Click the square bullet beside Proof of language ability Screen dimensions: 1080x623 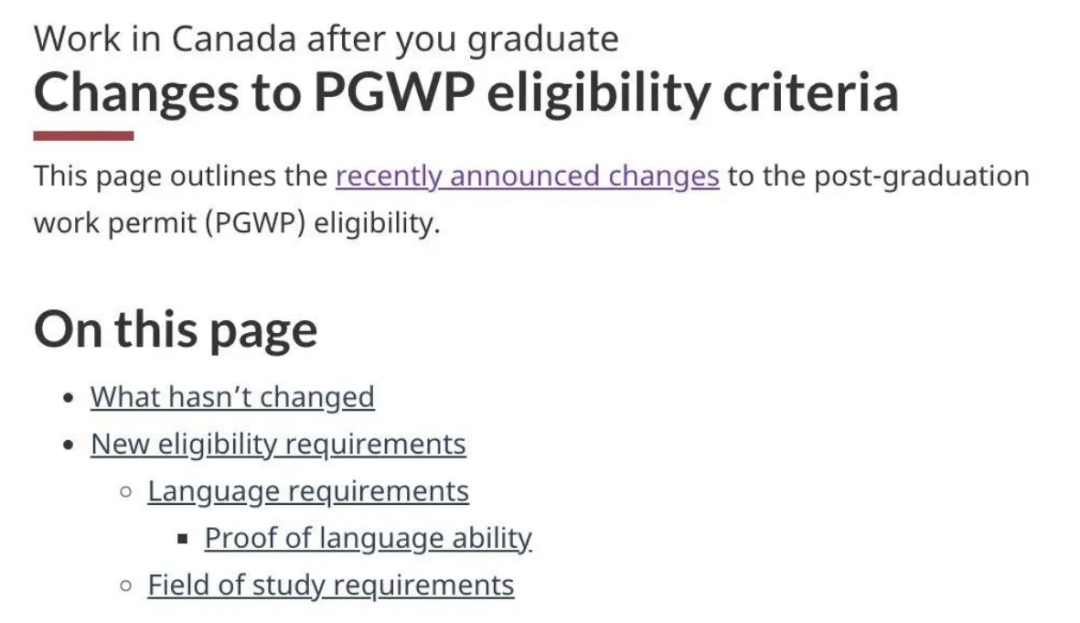pos(182,539)
